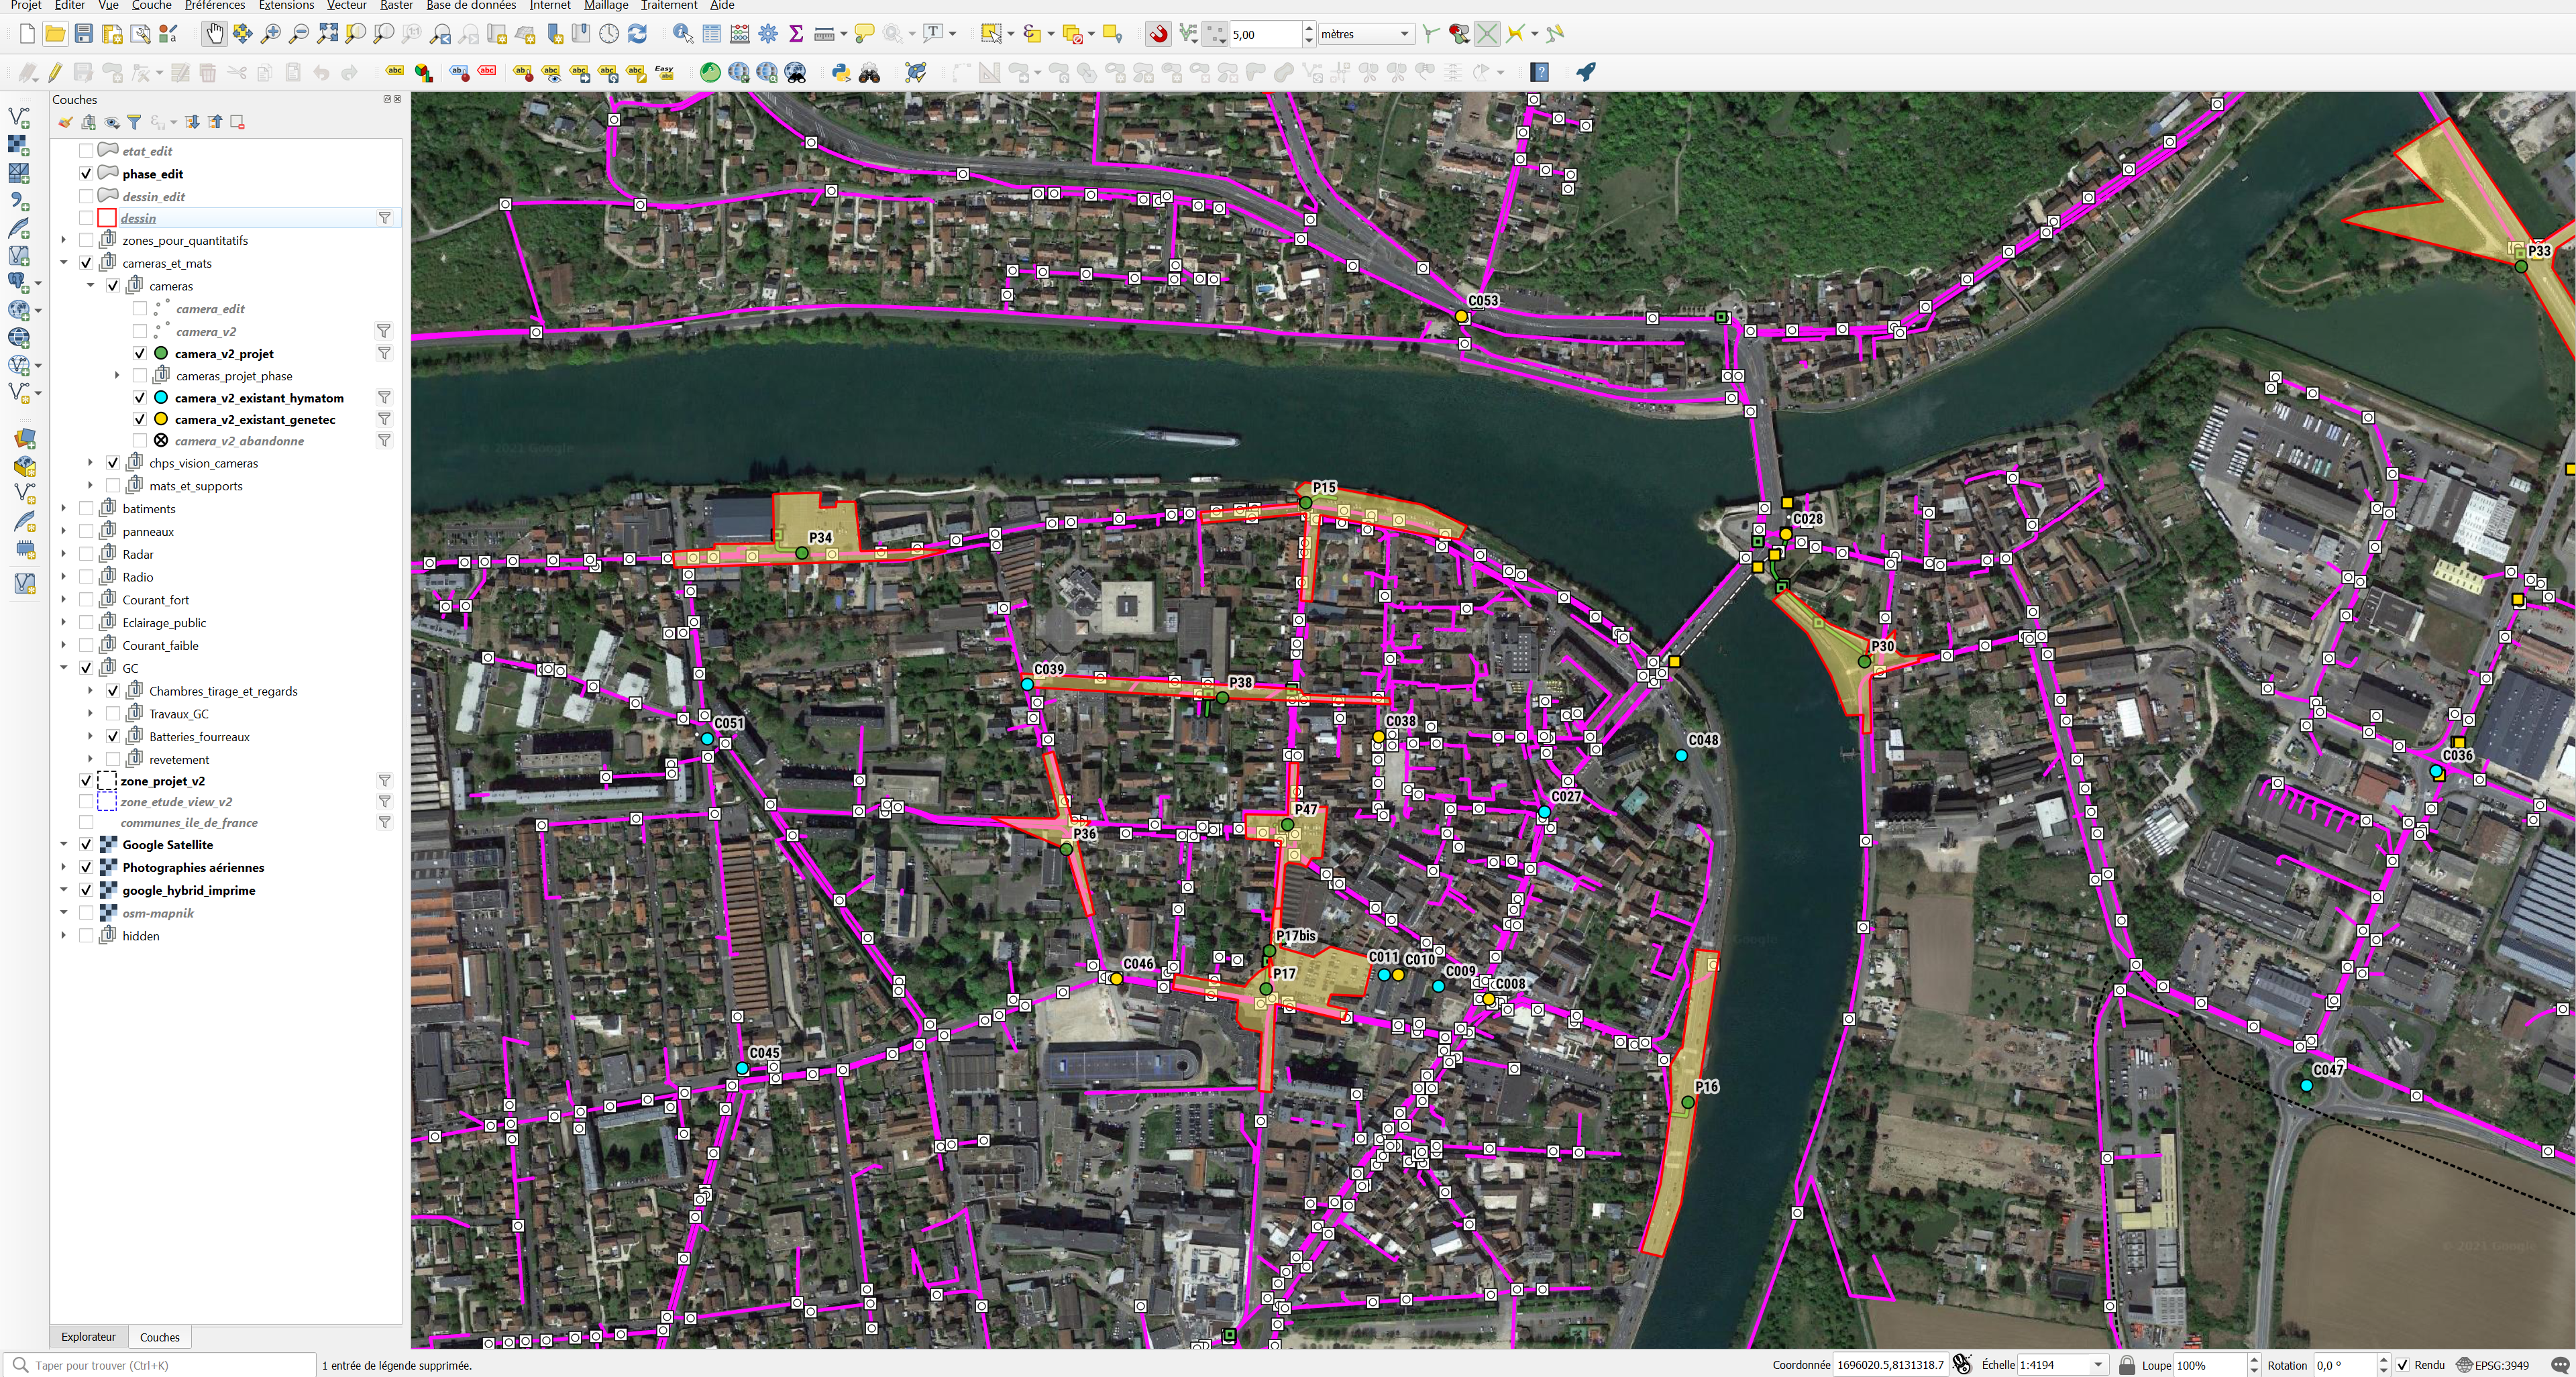2576x1377 pixels.
Task: Open the Vecteur menu
Action: pos(347,5)
